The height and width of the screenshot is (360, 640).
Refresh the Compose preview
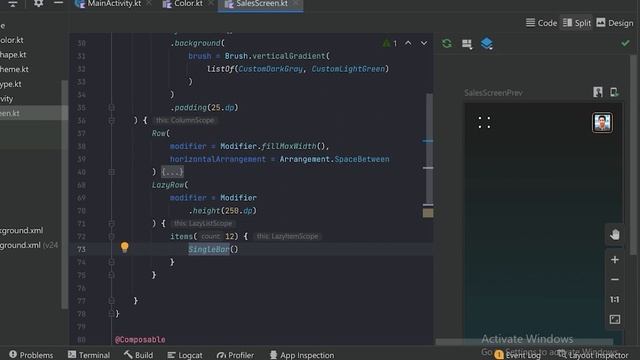[447, 43]
